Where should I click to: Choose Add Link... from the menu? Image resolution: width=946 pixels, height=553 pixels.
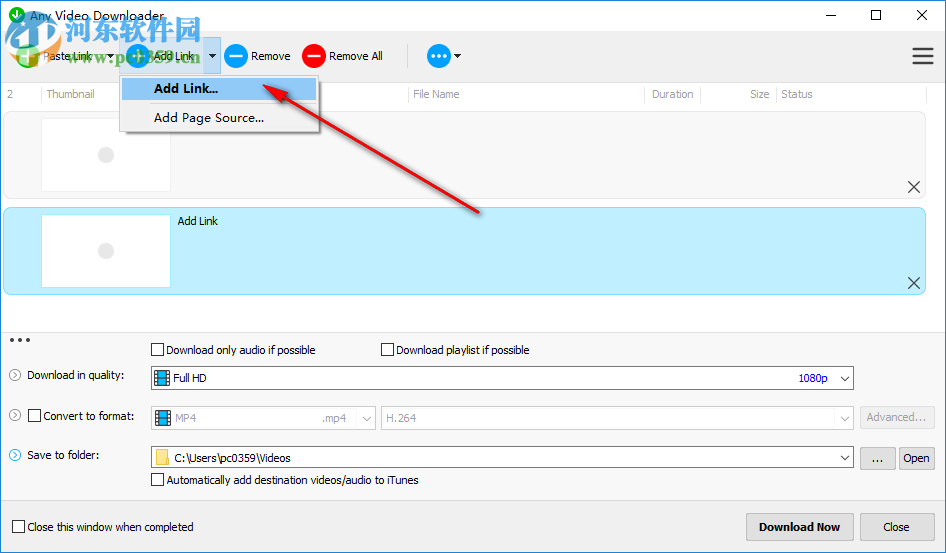(219, 89)
